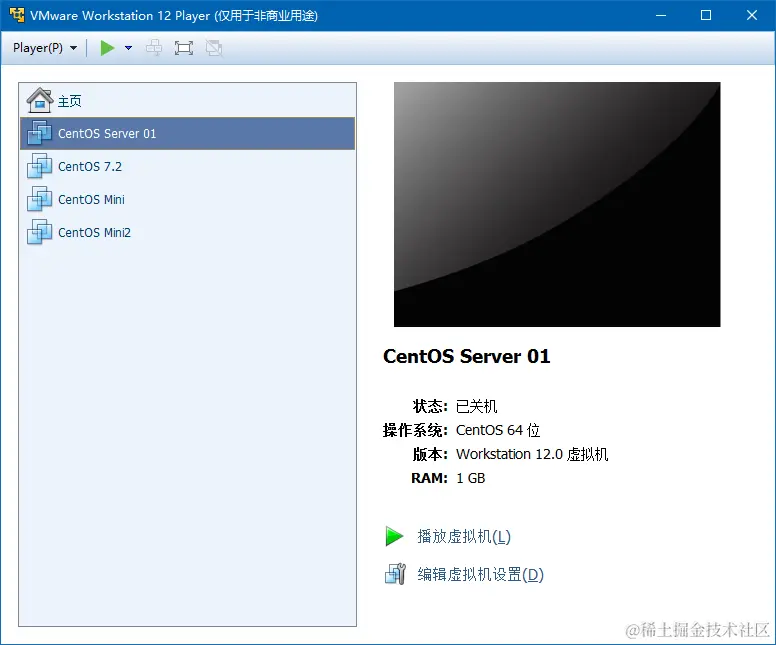This screenshot has height=645, width=776.
Task: Open the Player(P) menu
Action: coord(45,48)
